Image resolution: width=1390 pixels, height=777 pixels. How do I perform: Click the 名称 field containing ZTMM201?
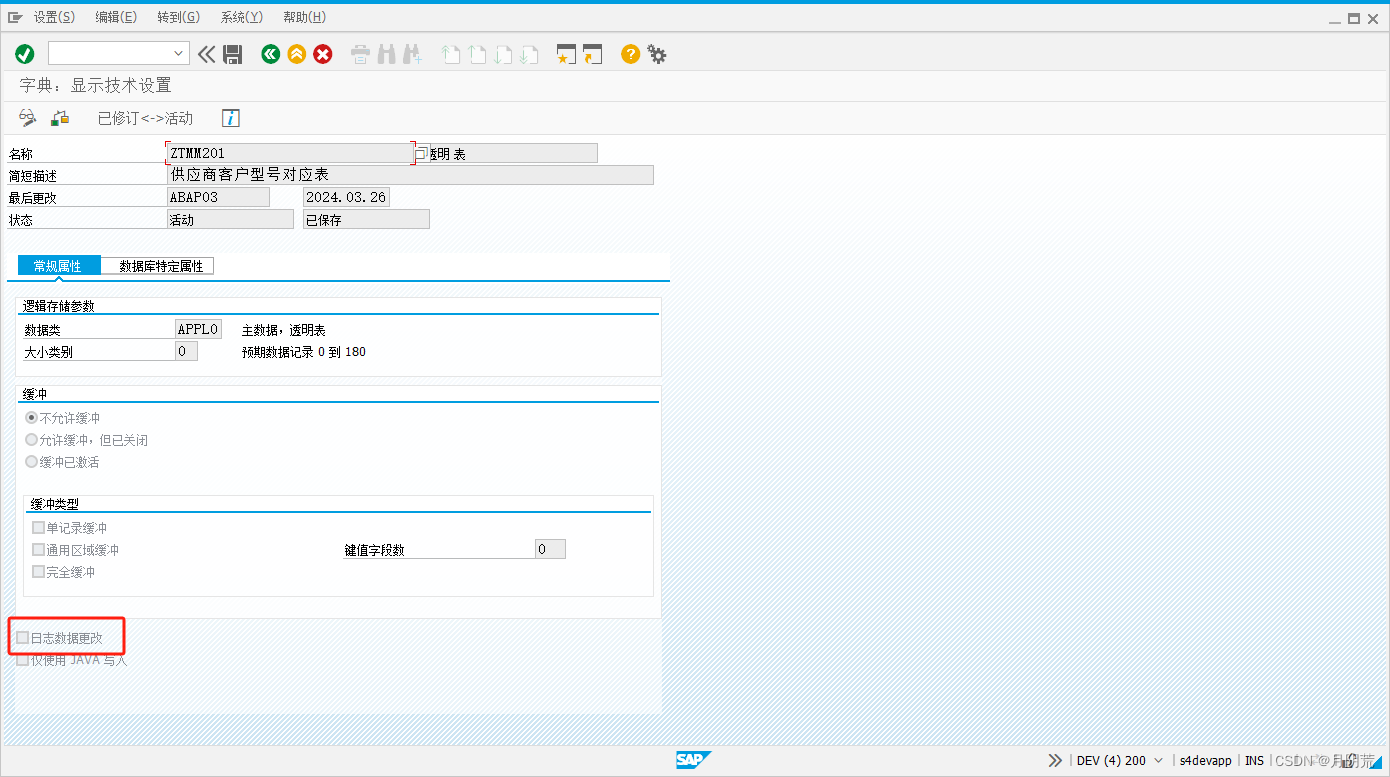click(290, 153)
